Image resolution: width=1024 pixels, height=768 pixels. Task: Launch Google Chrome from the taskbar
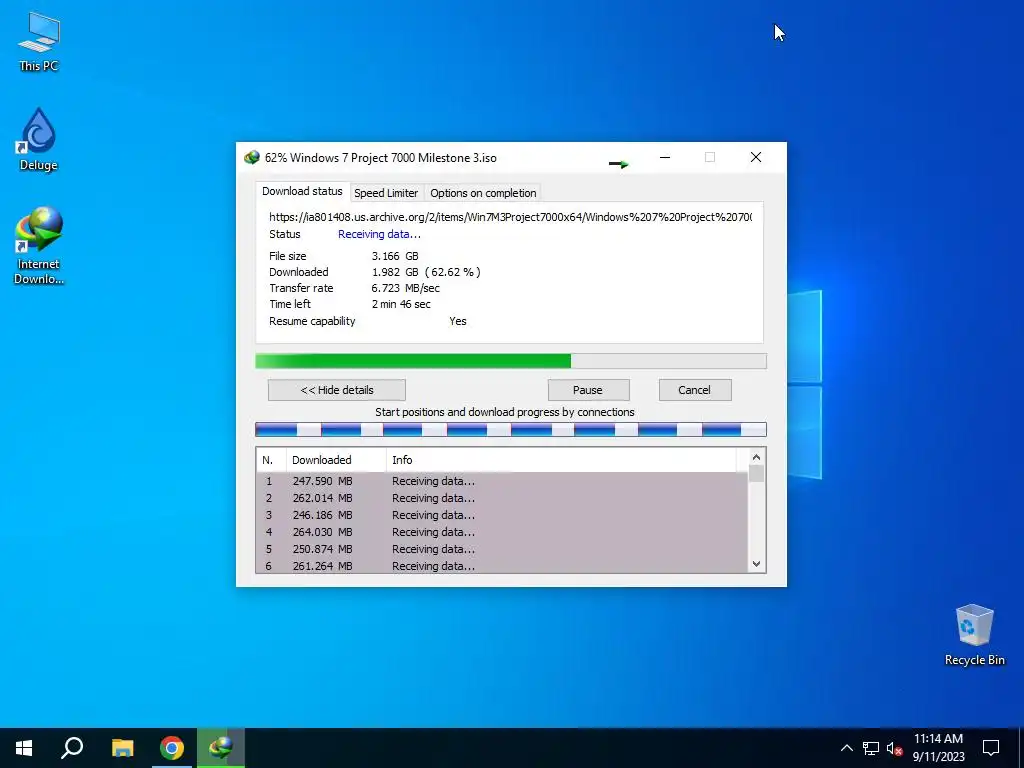click(172, 748)
